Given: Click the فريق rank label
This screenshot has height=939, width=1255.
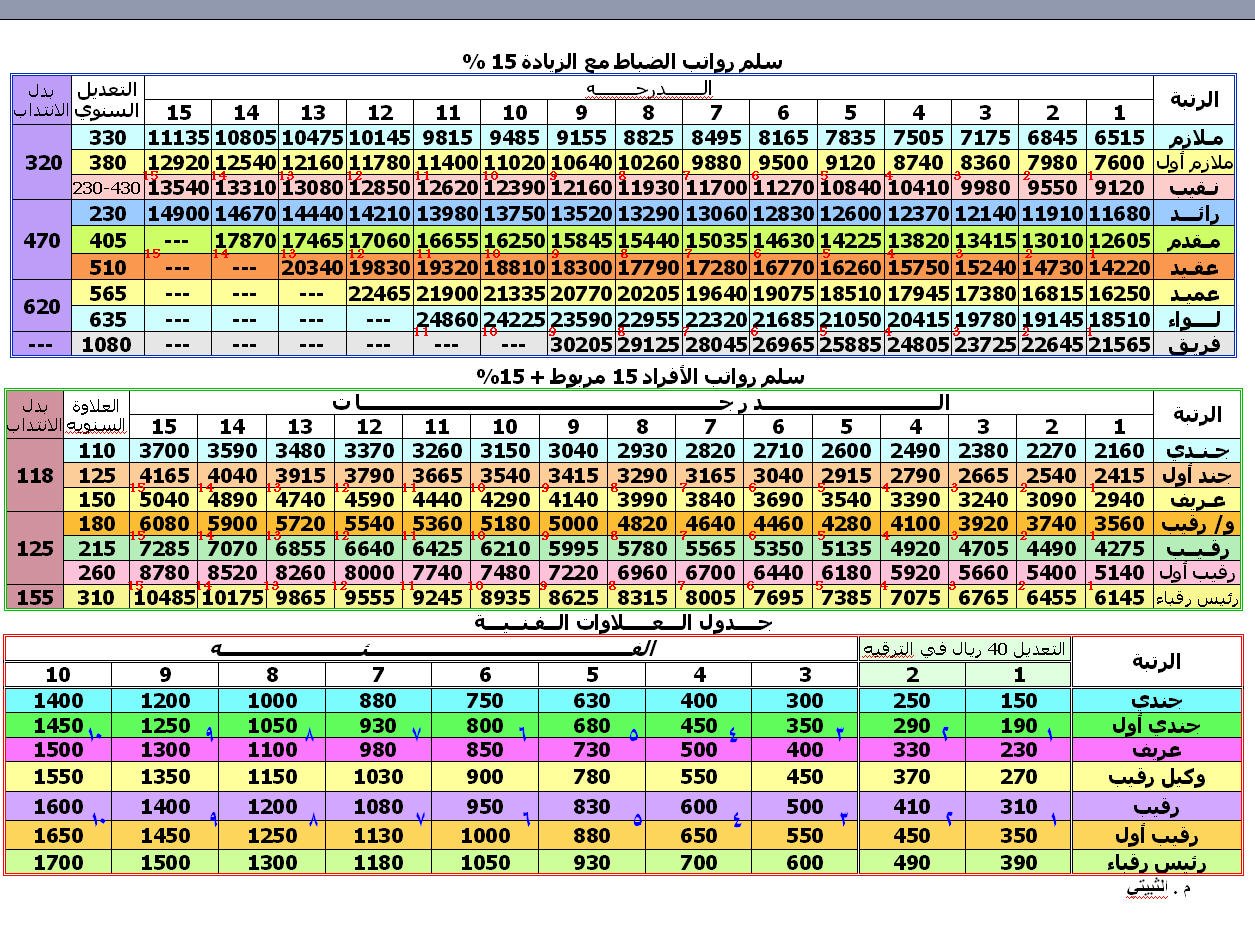Looking at the screenshot, I should [1195, 345].
